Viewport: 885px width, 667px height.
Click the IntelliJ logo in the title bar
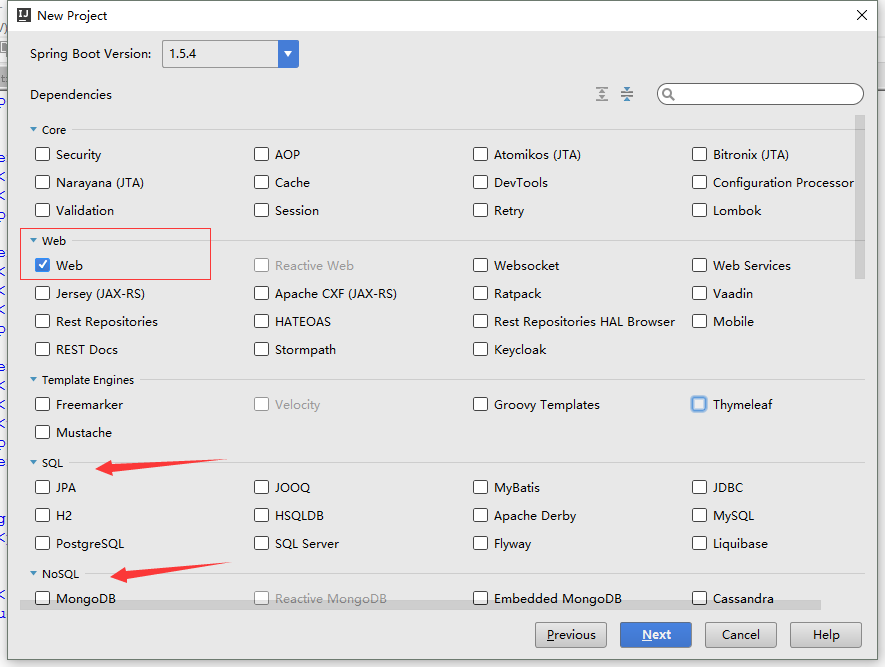[x=24, y=15]
